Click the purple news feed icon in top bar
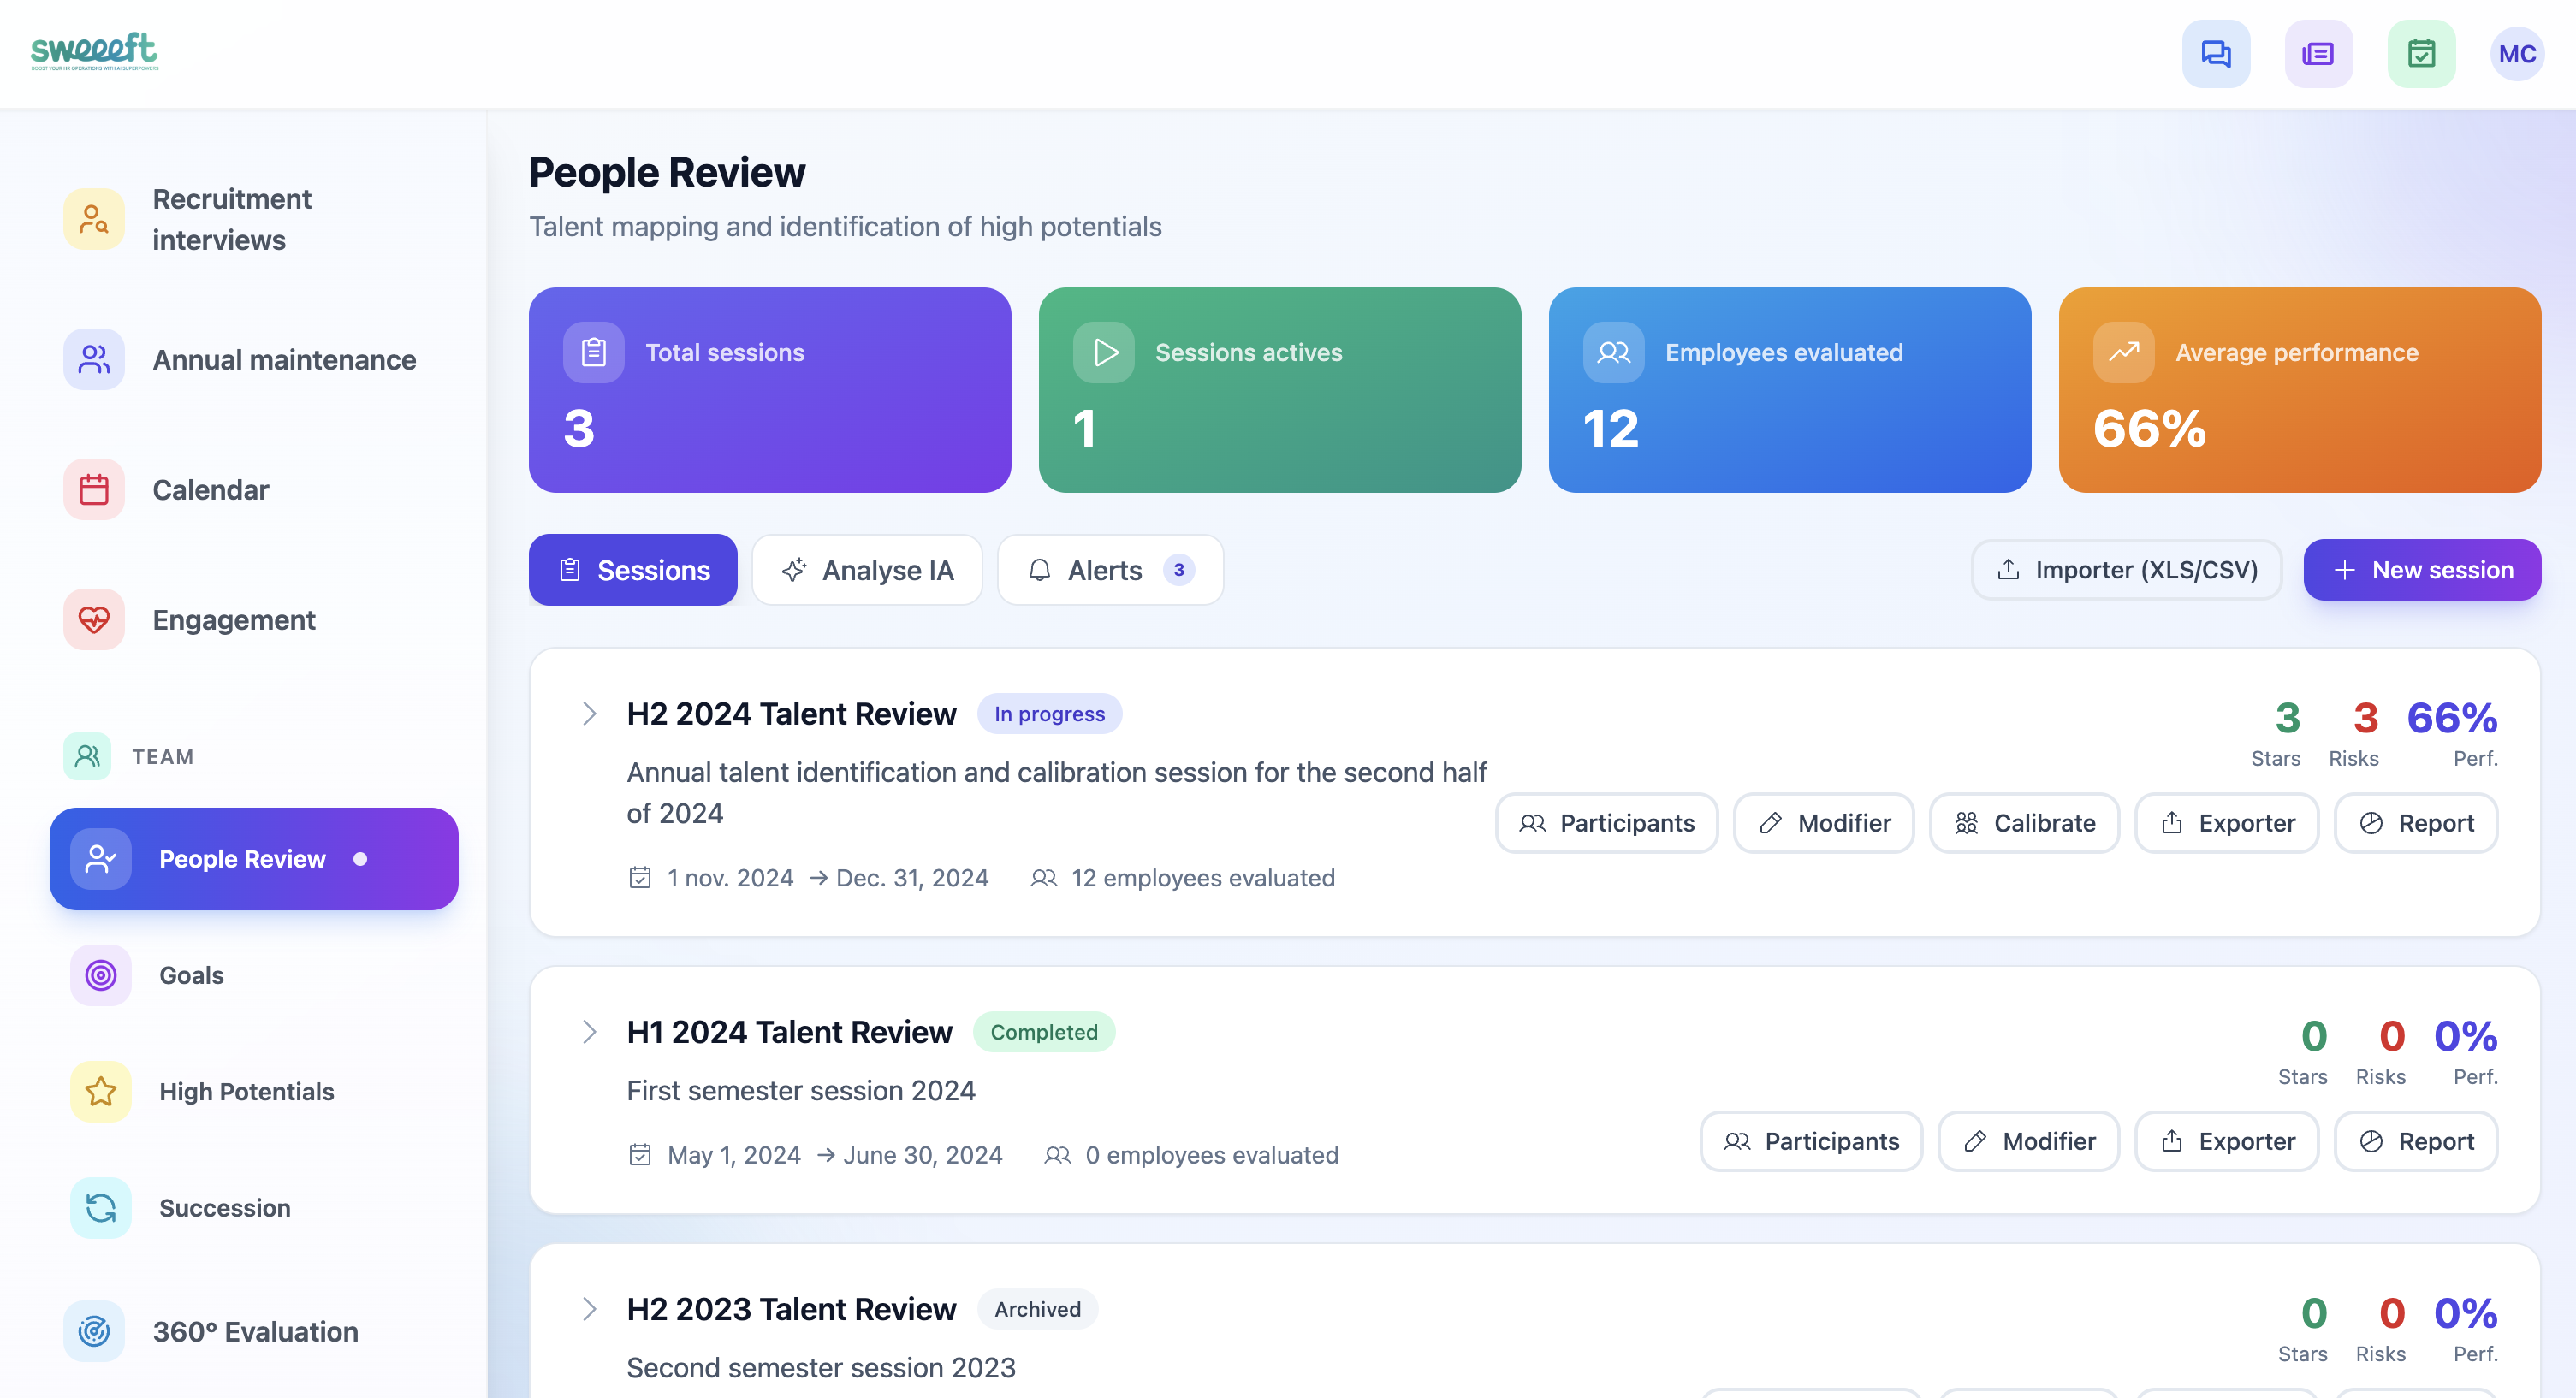Image resolution: width=2576 pixels, height=1398 pixels. (x=2318, y=53)
